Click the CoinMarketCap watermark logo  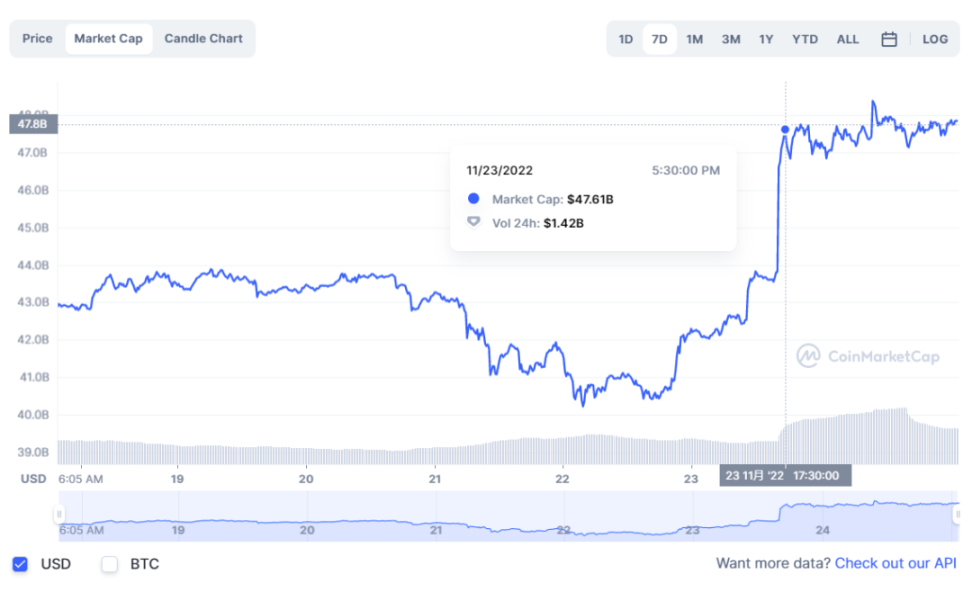point(868,356)
